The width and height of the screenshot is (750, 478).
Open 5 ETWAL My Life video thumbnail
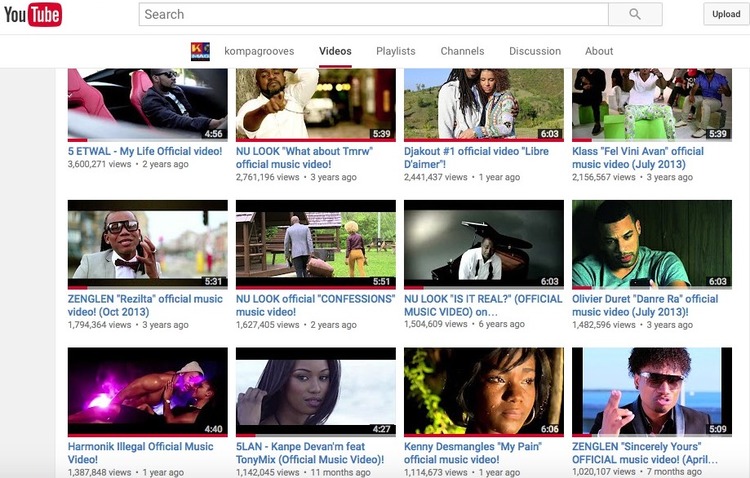[148, 105]
